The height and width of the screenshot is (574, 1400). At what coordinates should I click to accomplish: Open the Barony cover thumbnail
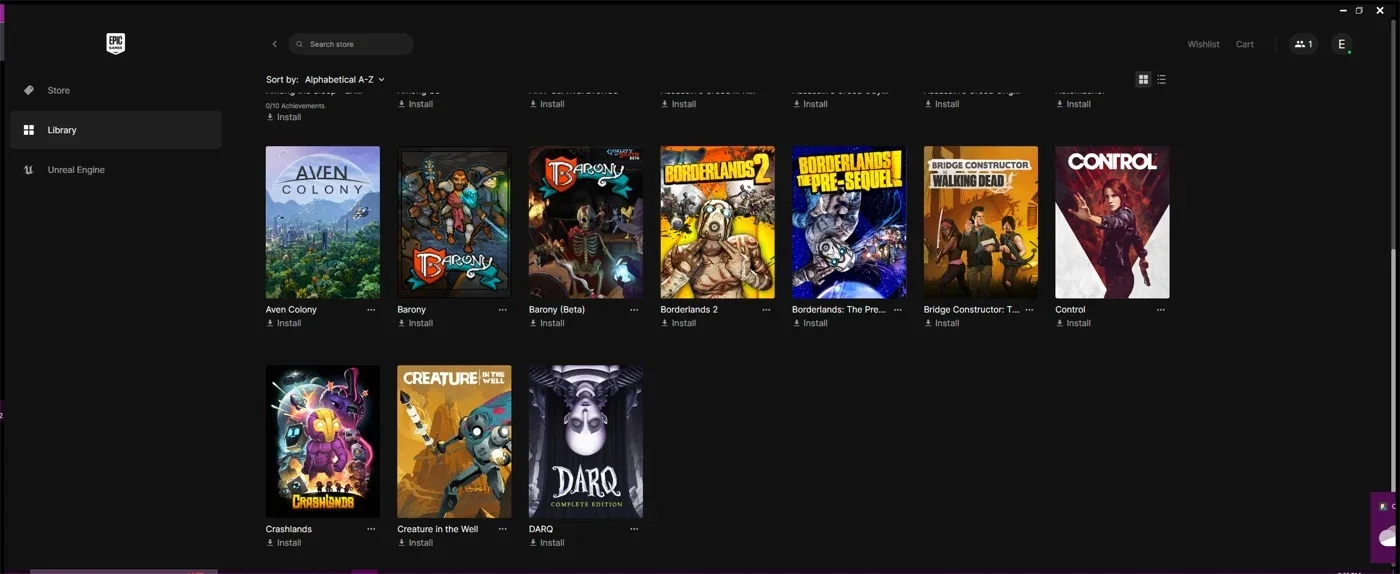click(454, 222)
